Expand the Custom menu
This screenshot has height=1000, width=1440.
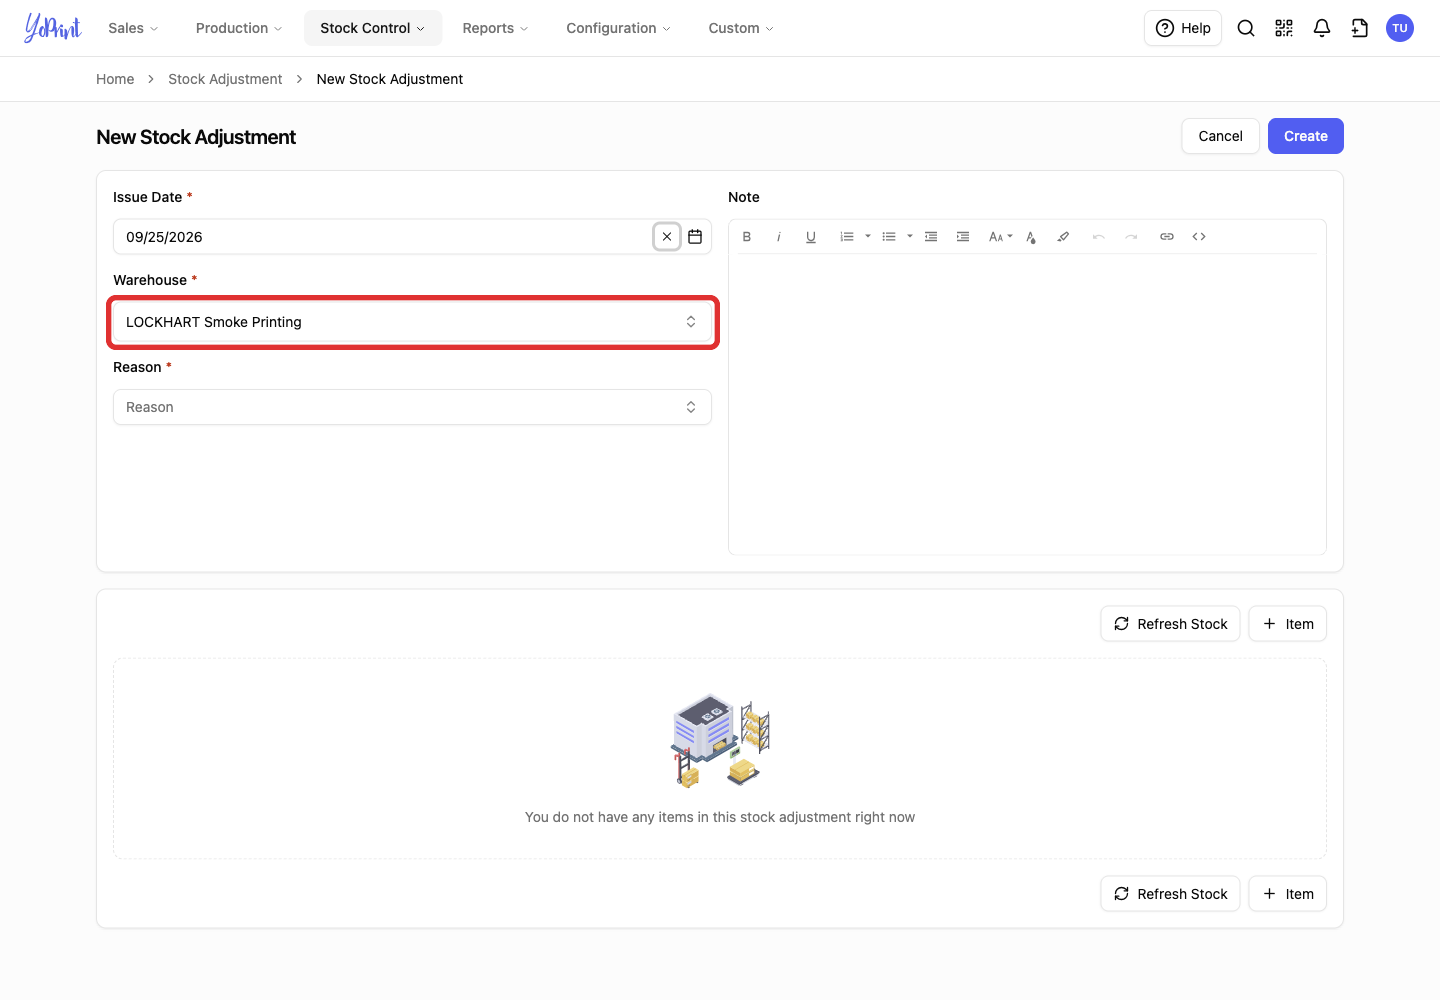pyautogui.click(x=741, y=28)
